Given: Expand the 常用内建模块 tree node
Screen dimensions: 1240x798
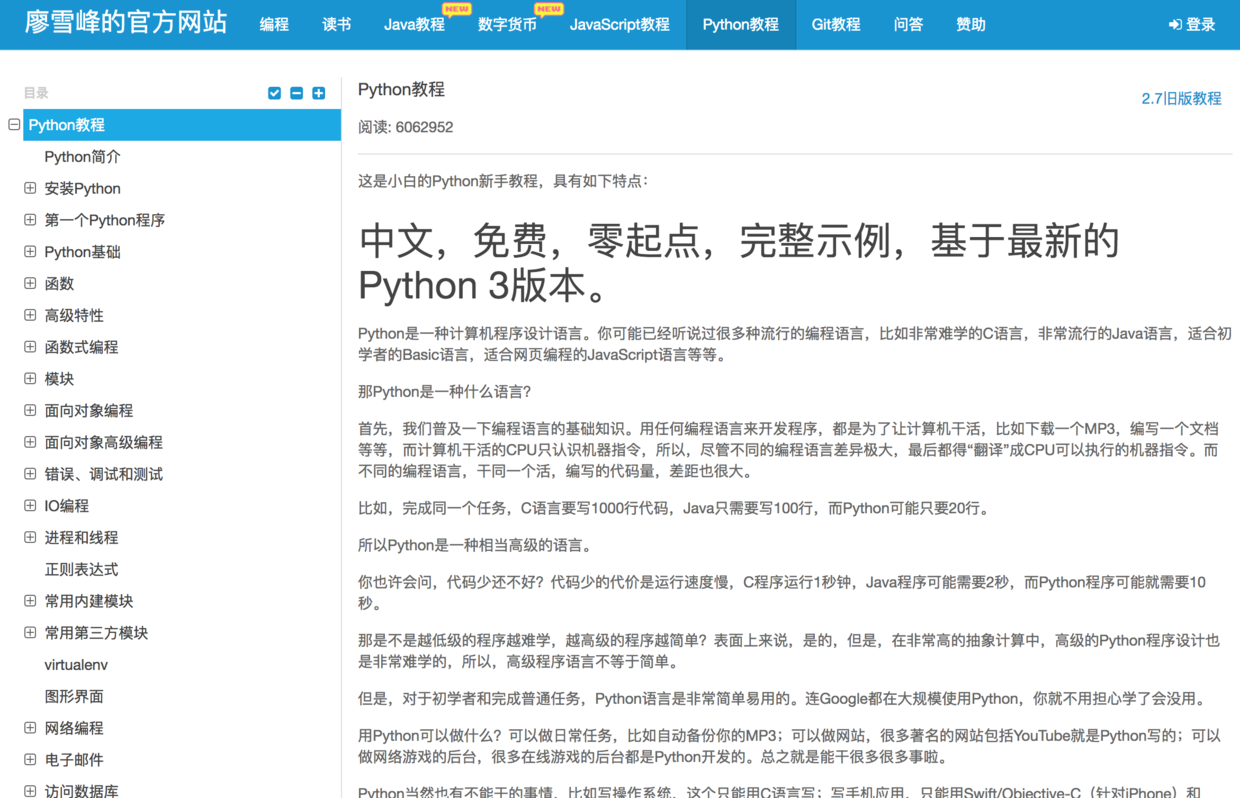Looking at the screenshot, I should point(30,601).
